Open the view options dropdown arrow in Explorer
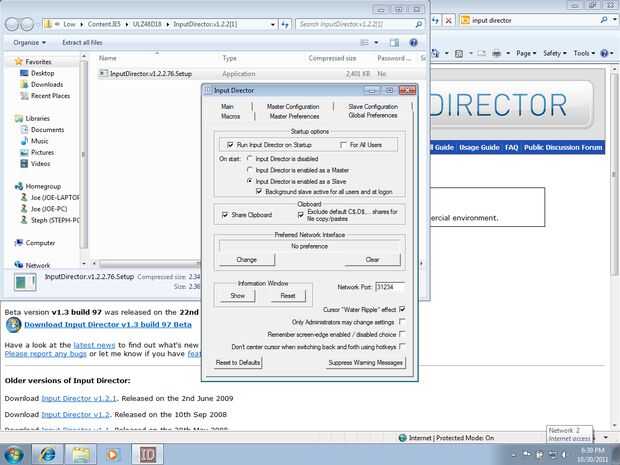 pyautogui.click(x=376, y=43)
